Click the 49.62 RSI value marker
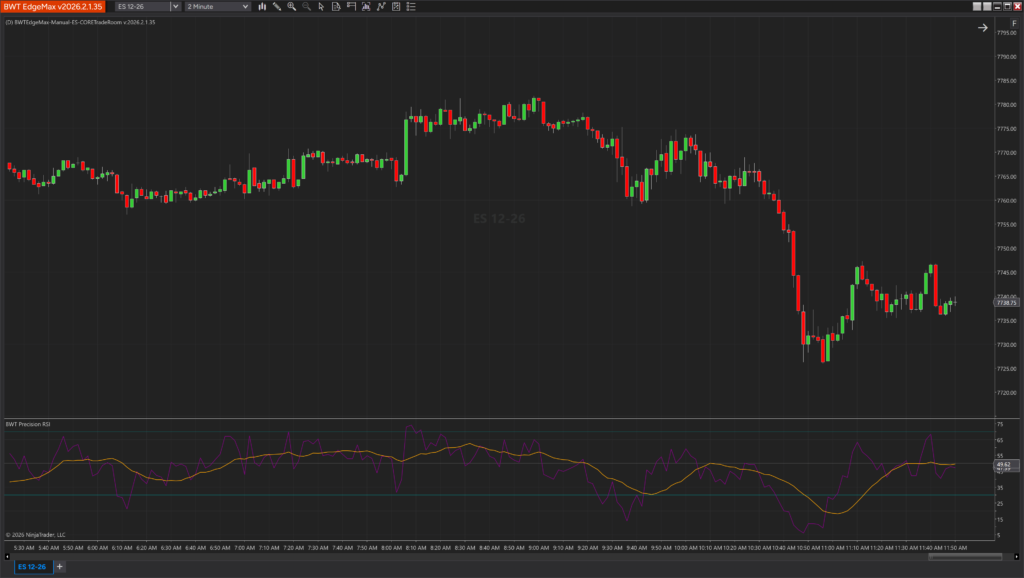This screenshot has width=1024, height=578. [x=1006, y=465]
